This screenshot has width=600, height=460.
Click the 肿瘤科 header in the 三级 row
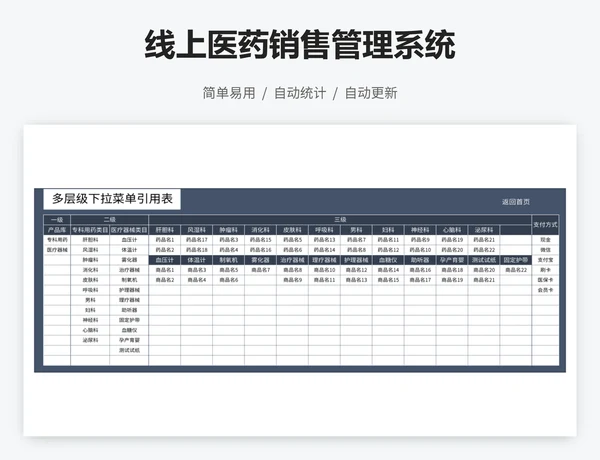pos(228,230)
